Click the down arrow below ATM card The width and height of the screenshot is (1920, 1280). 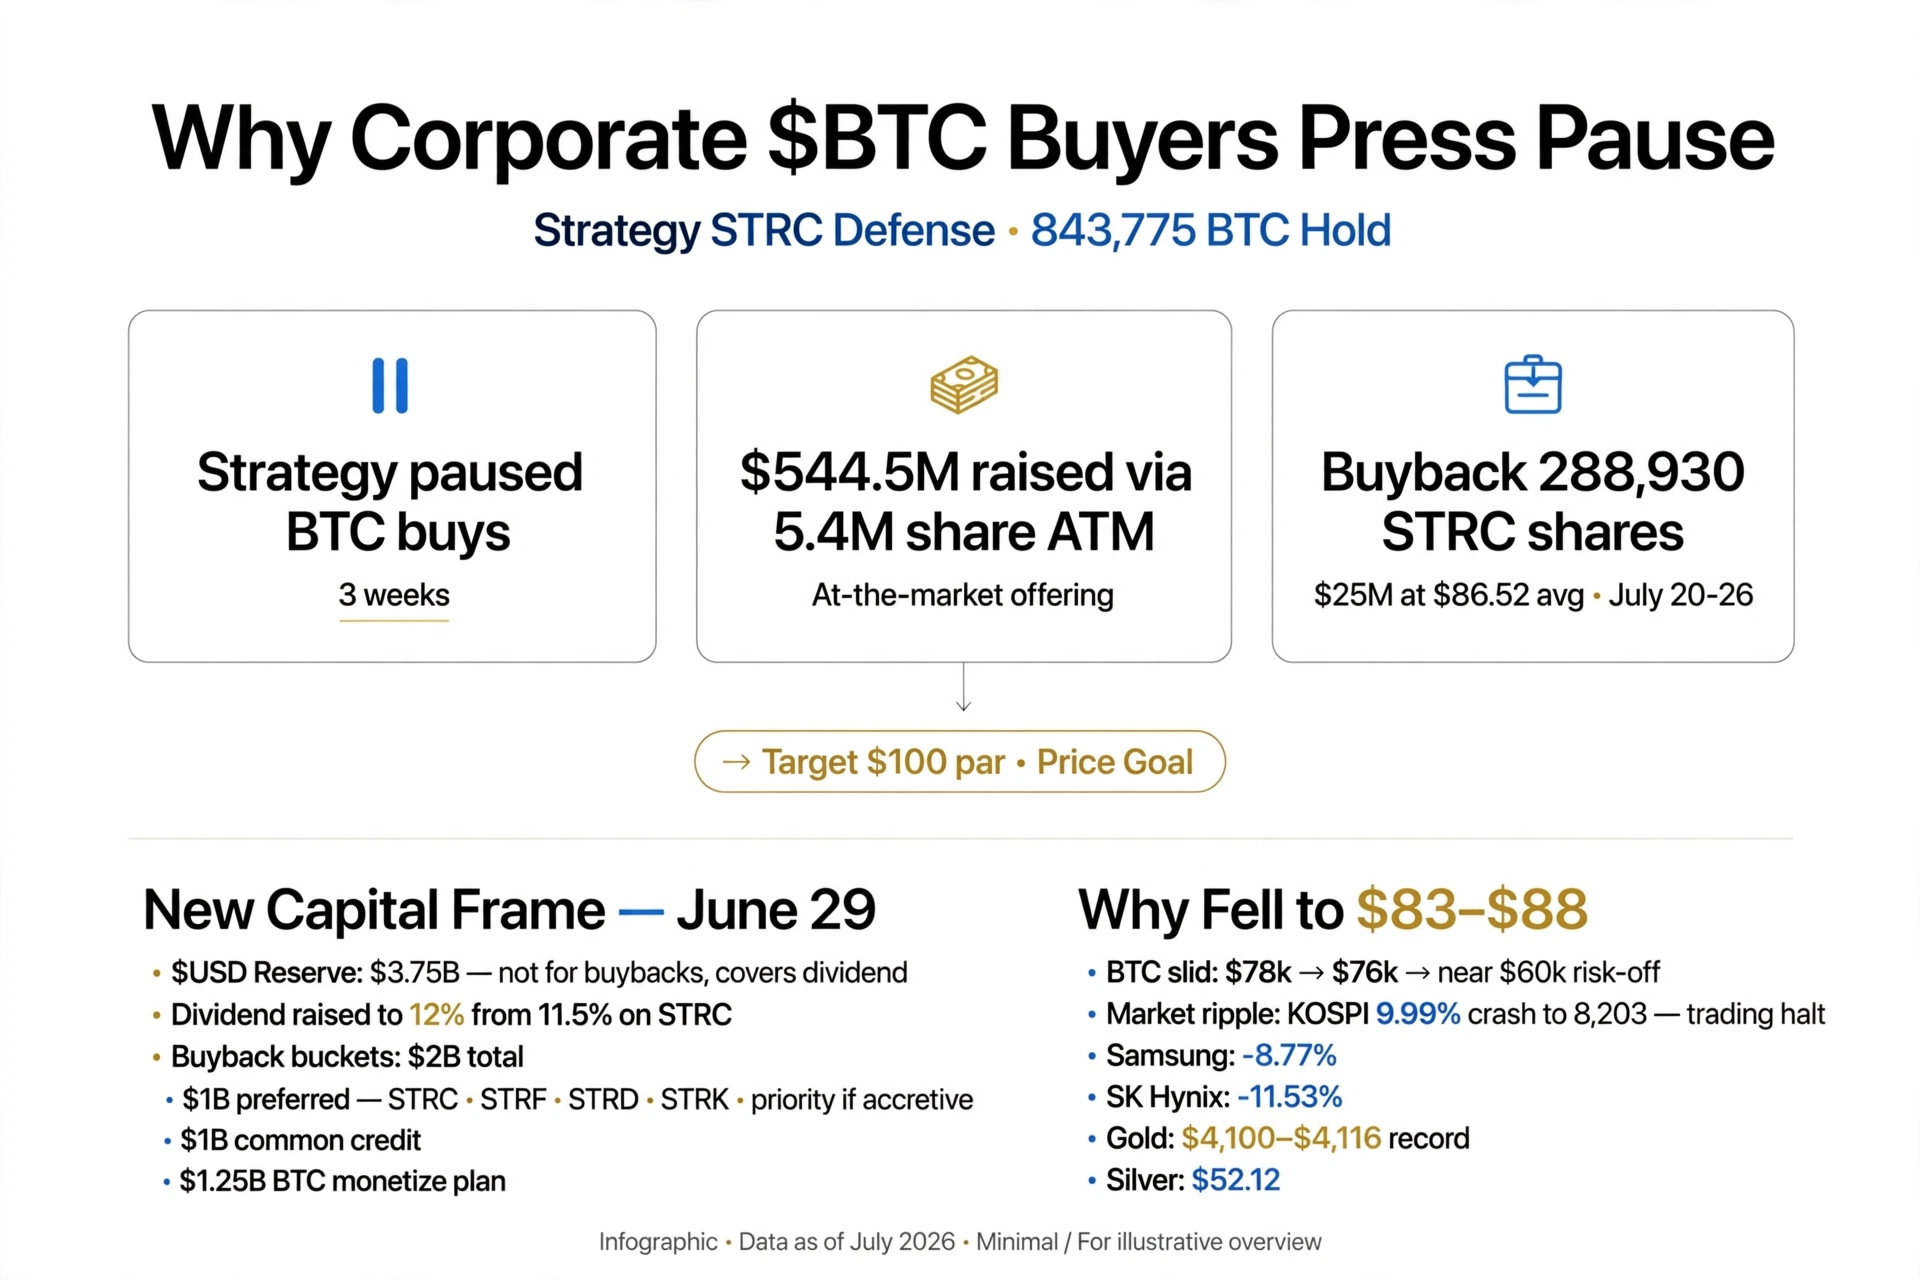963,687
